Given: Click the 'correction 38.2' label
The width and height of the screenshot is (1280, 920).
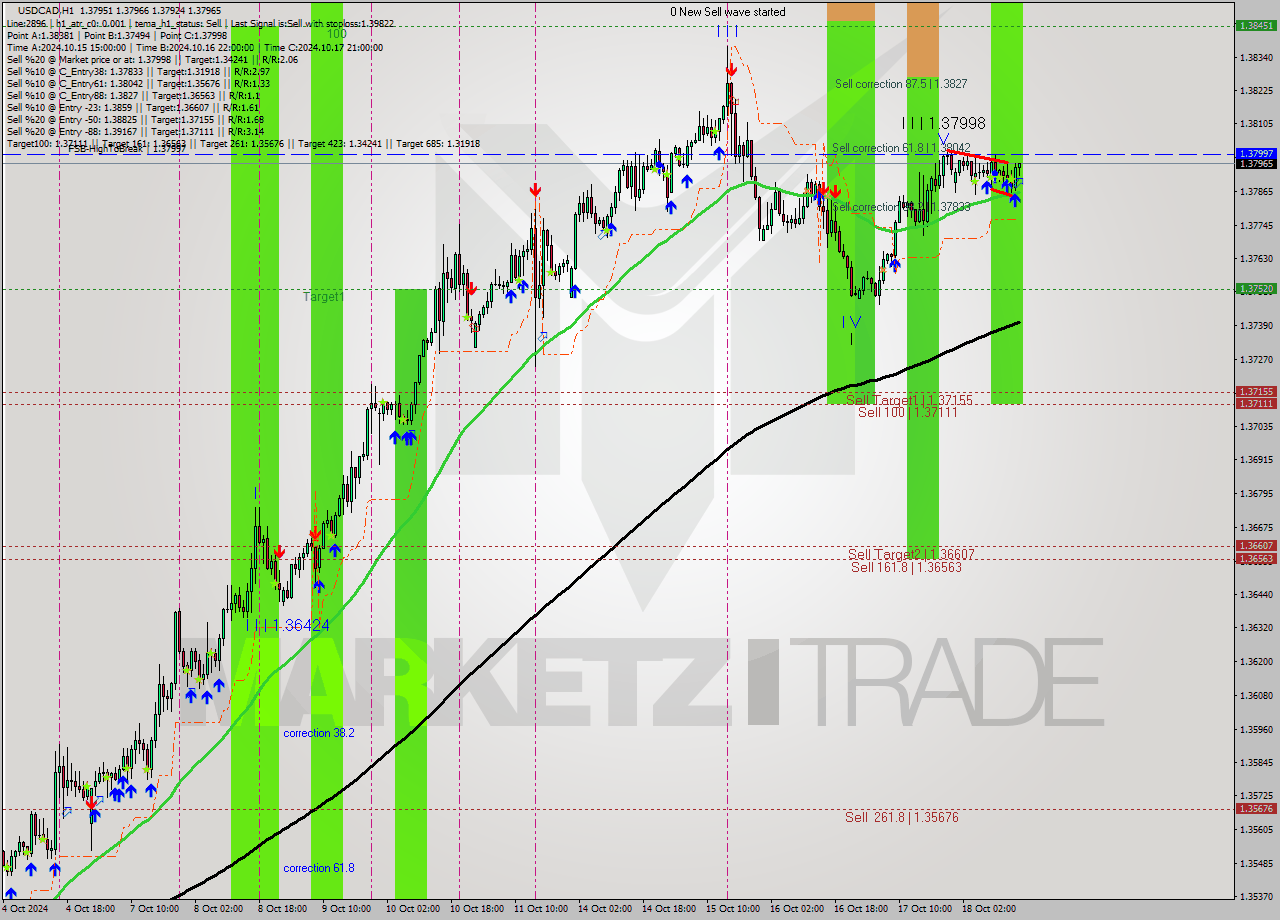Looking at the screenshot, I should (x=318, y=733).
